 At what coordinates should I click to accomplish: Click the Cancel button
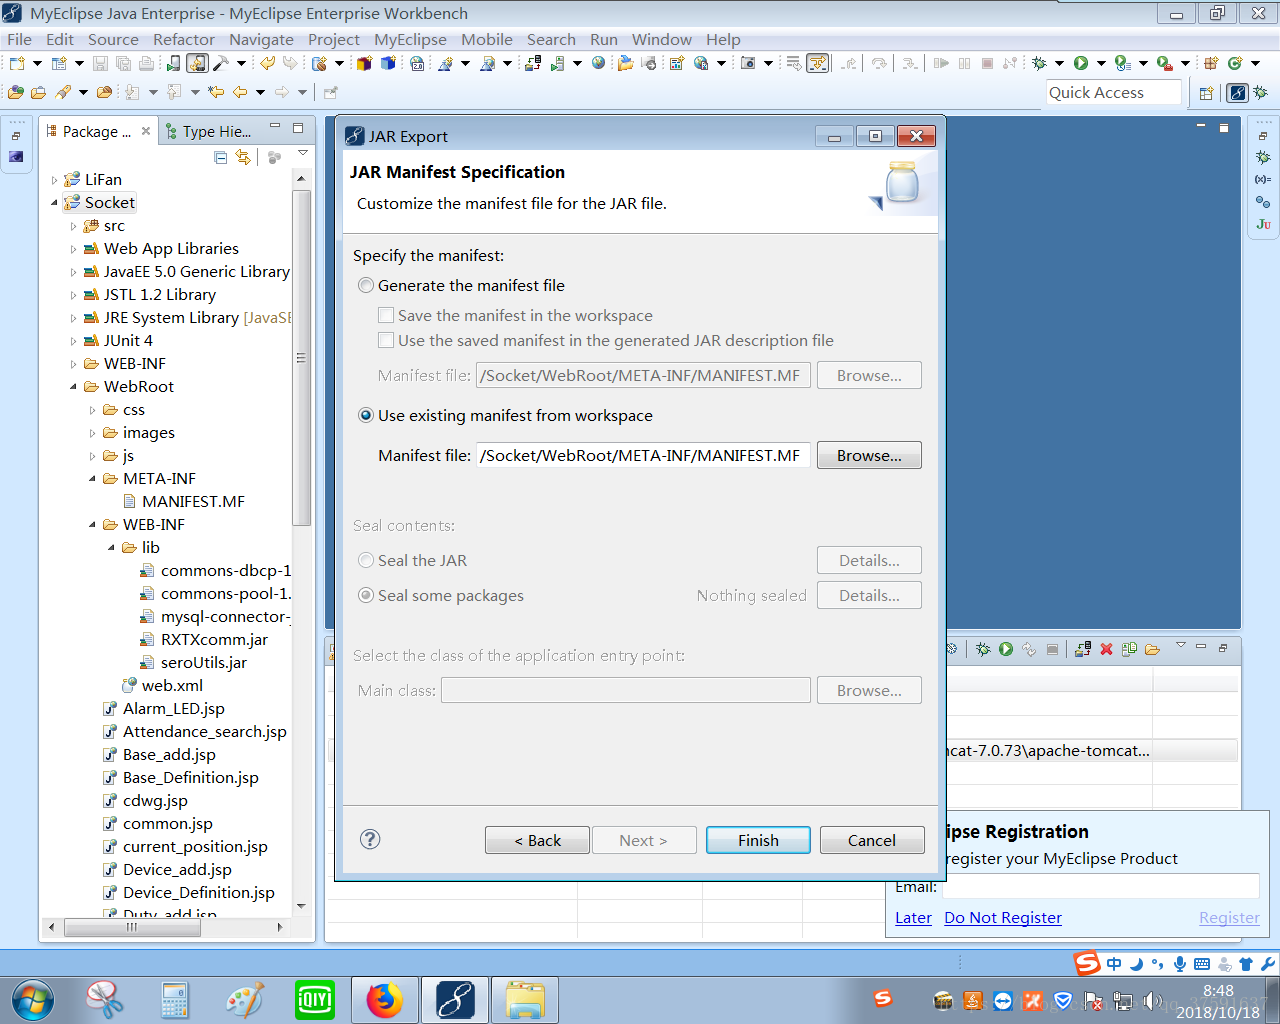[x=872, y=840]
